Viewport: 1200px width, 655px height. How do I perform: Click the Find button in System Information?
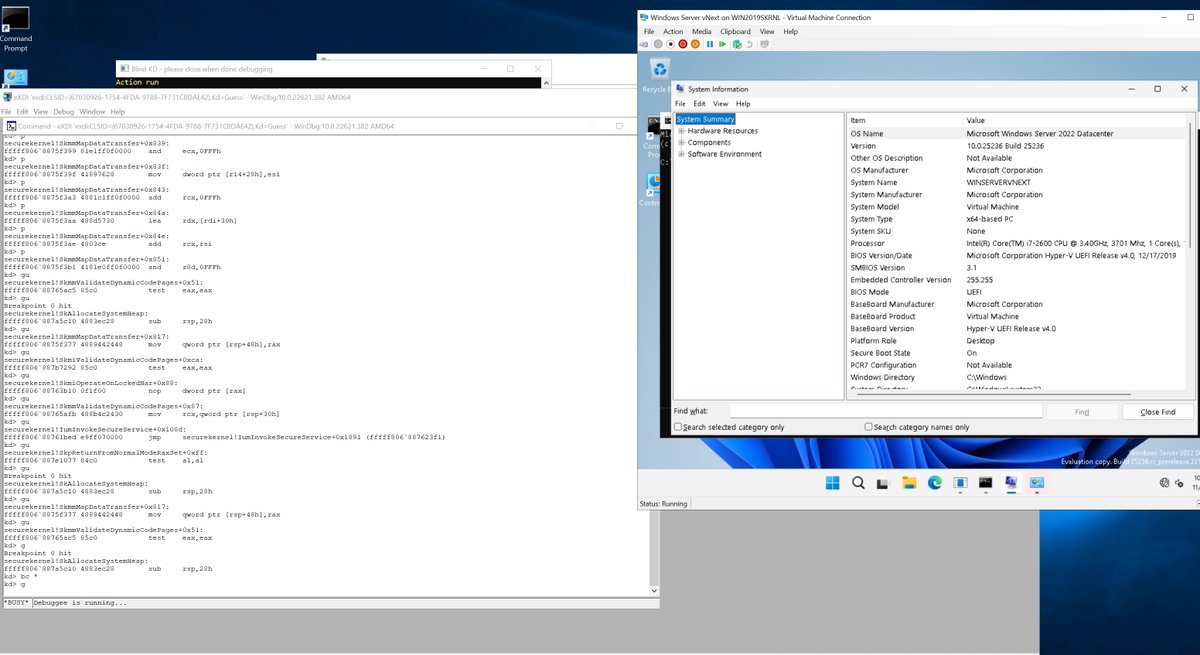[x=1082, y=412]
